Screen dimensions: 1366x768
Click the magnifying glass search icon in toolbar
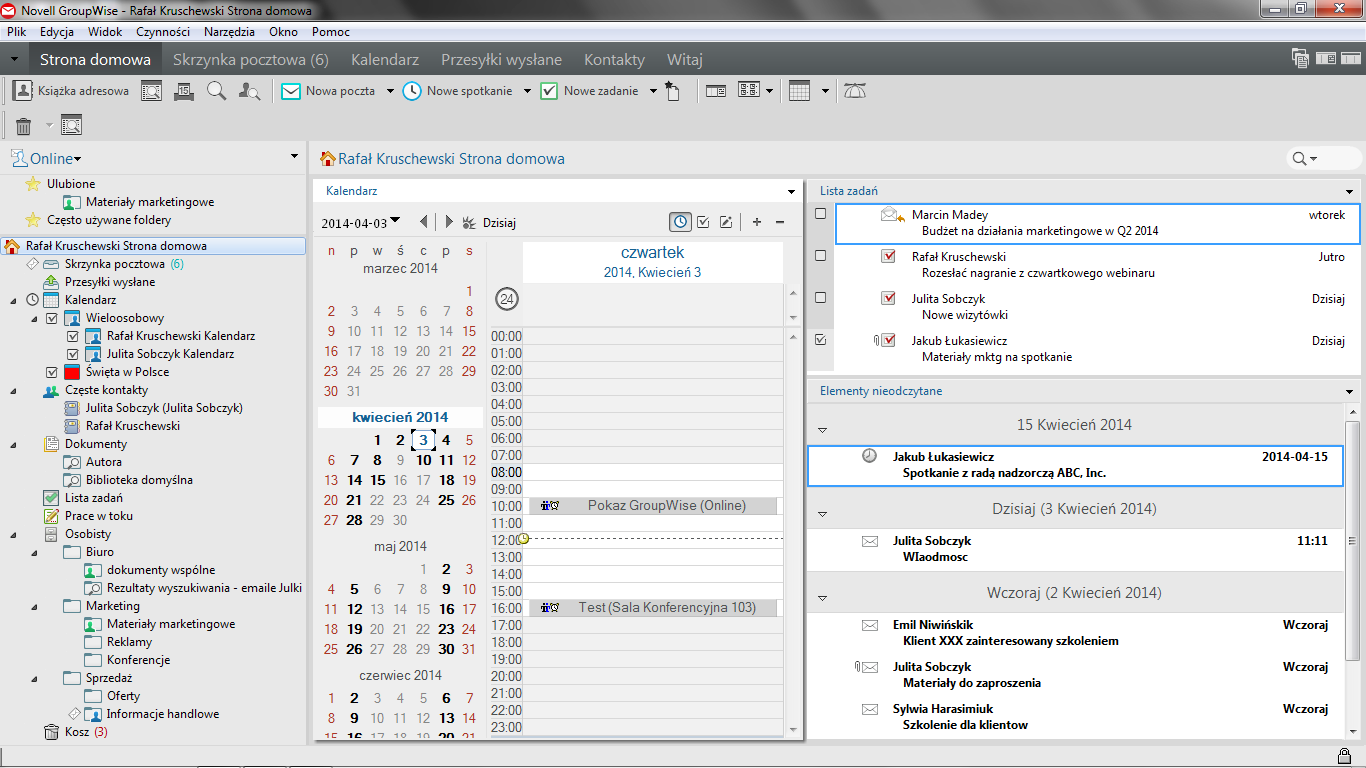[216, 91]
